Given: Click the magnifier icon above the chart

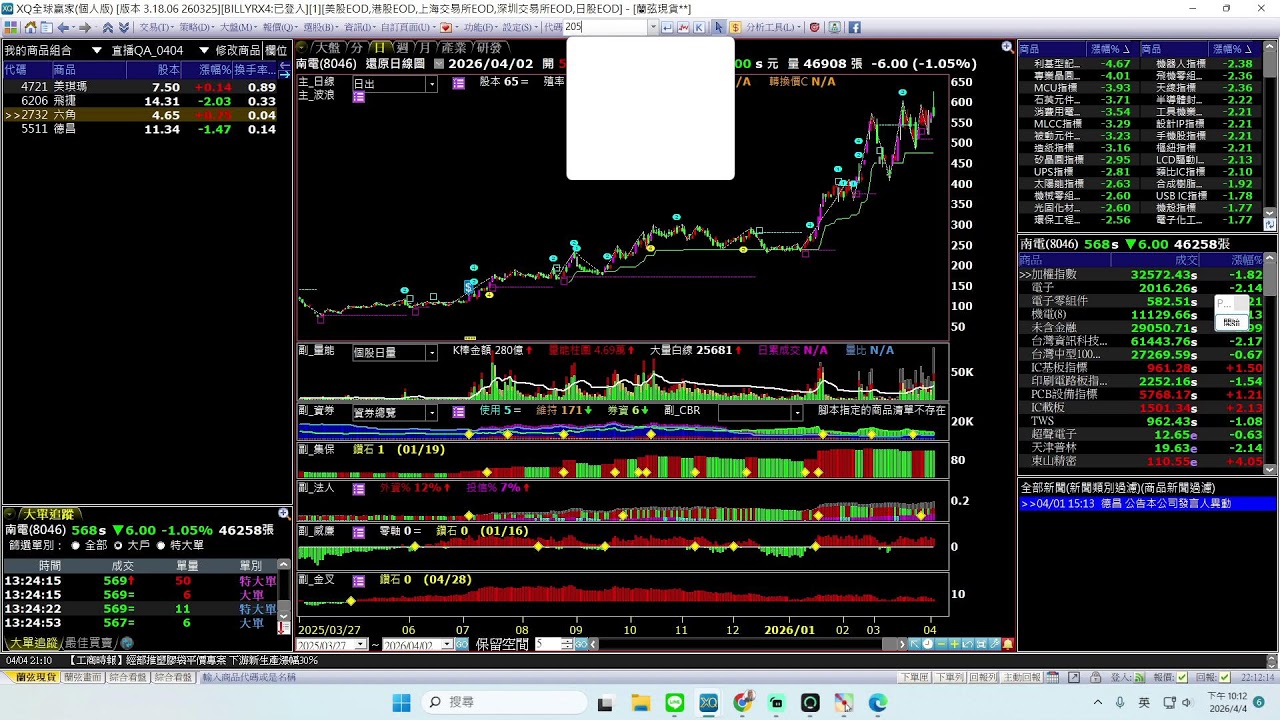Looking at the screenshot, I should (x=1007, y=47).
